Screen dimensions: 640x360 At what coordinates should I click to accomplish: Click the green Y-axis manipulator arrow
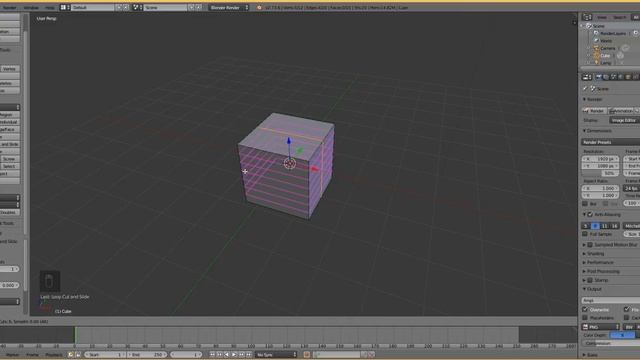pyautogui.click(x=300, y=150)
